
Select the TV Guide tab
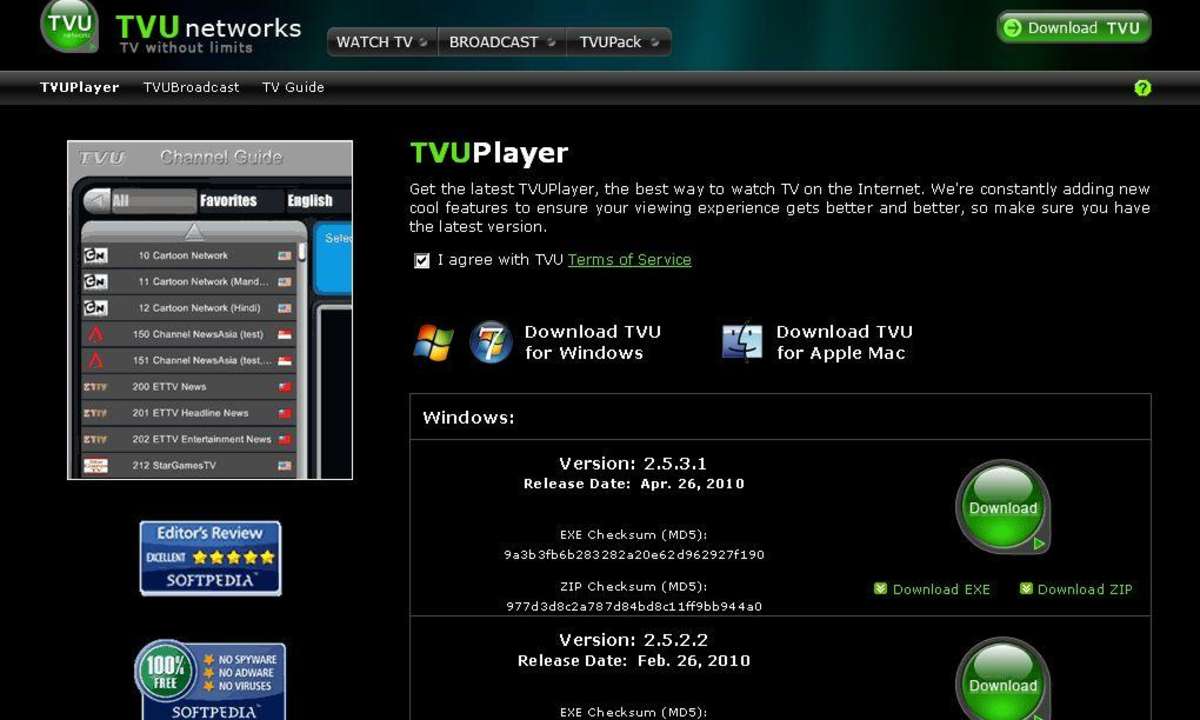293,87
